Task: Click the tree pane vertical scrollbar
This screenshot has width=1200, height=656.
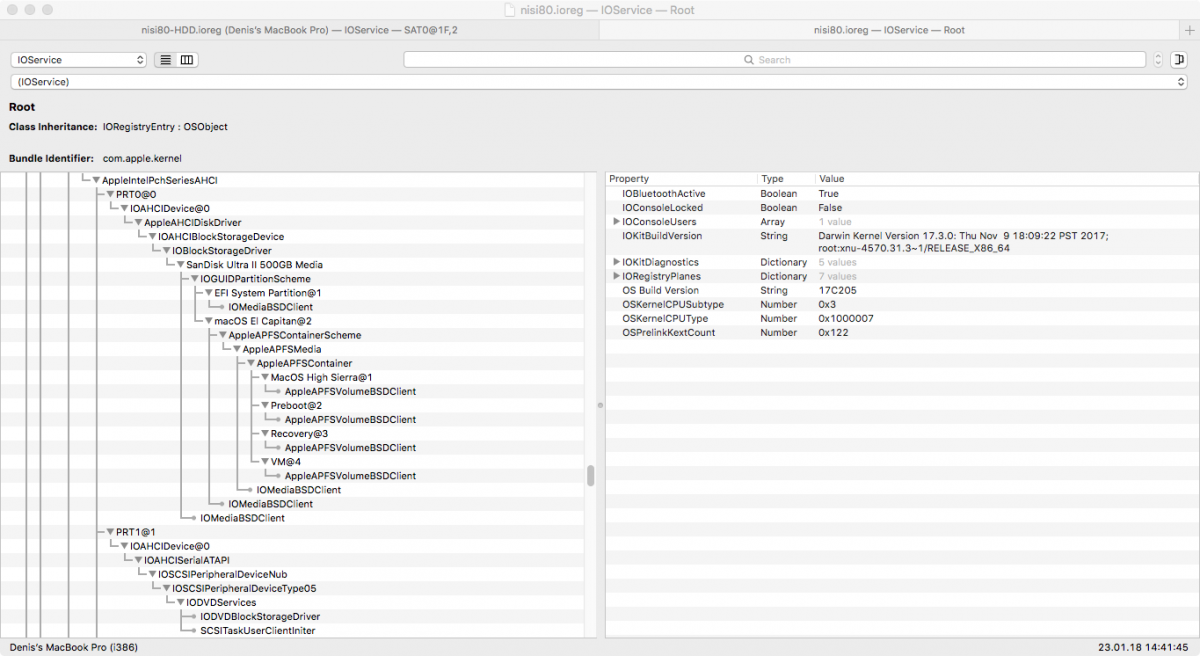Action: coord(590,476)
